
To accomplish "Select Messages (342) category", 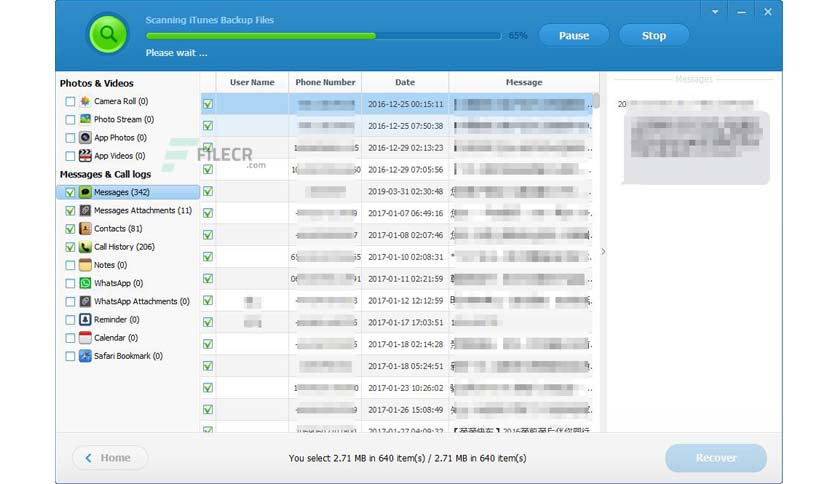I will tap(128, 192).
